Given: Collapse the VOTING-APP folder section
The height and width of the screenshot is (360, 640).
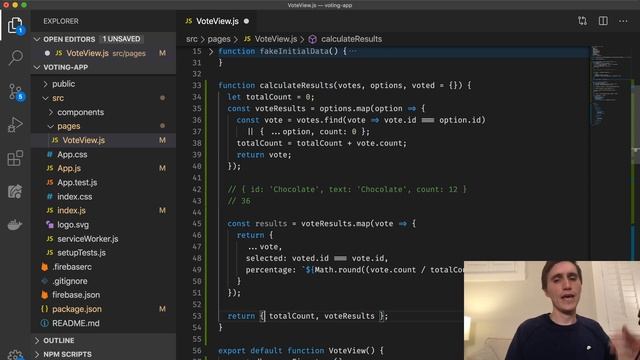Looking at the screenshot, I should [x=37, y=67].
